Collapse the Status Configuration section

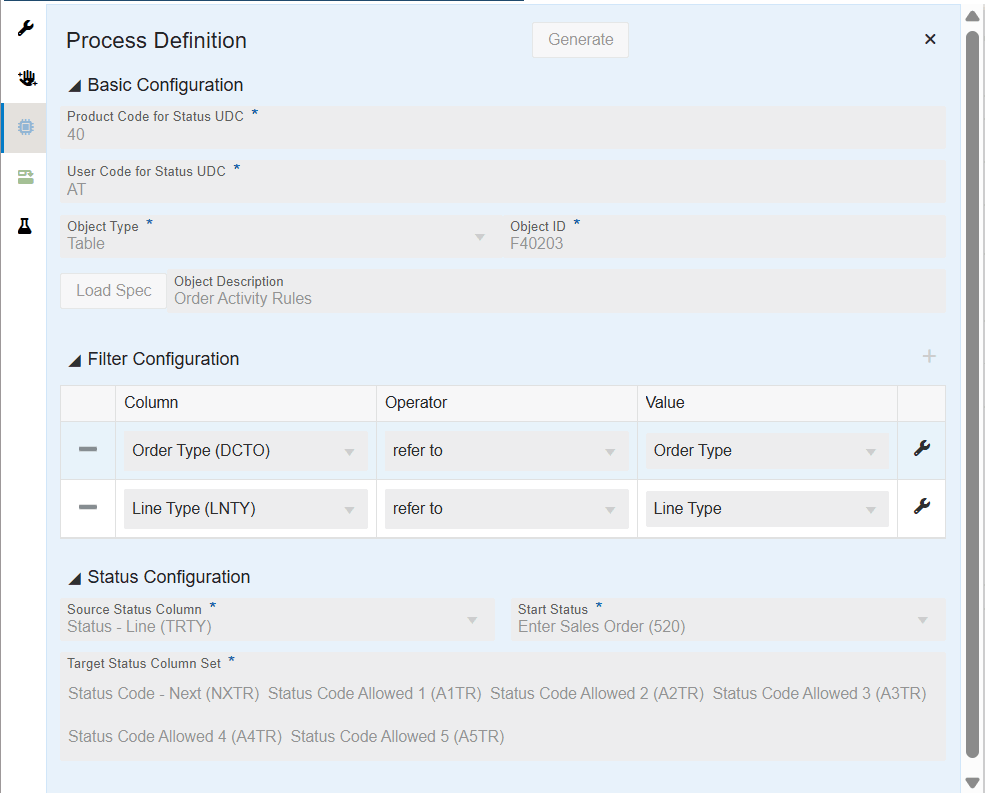75,578
